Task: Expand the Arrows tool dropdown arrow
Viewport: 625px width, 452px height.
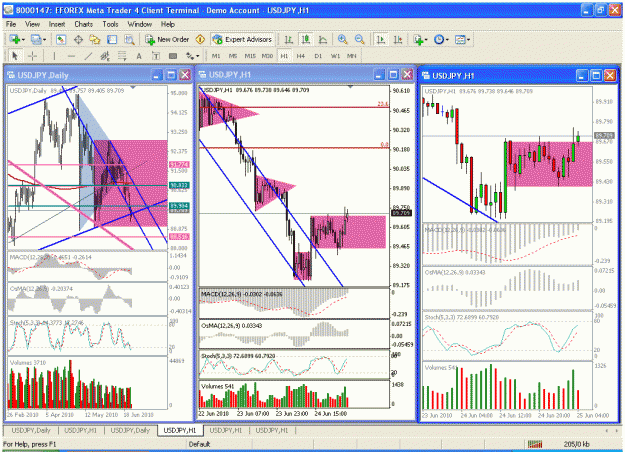Action: click(198, 56)
